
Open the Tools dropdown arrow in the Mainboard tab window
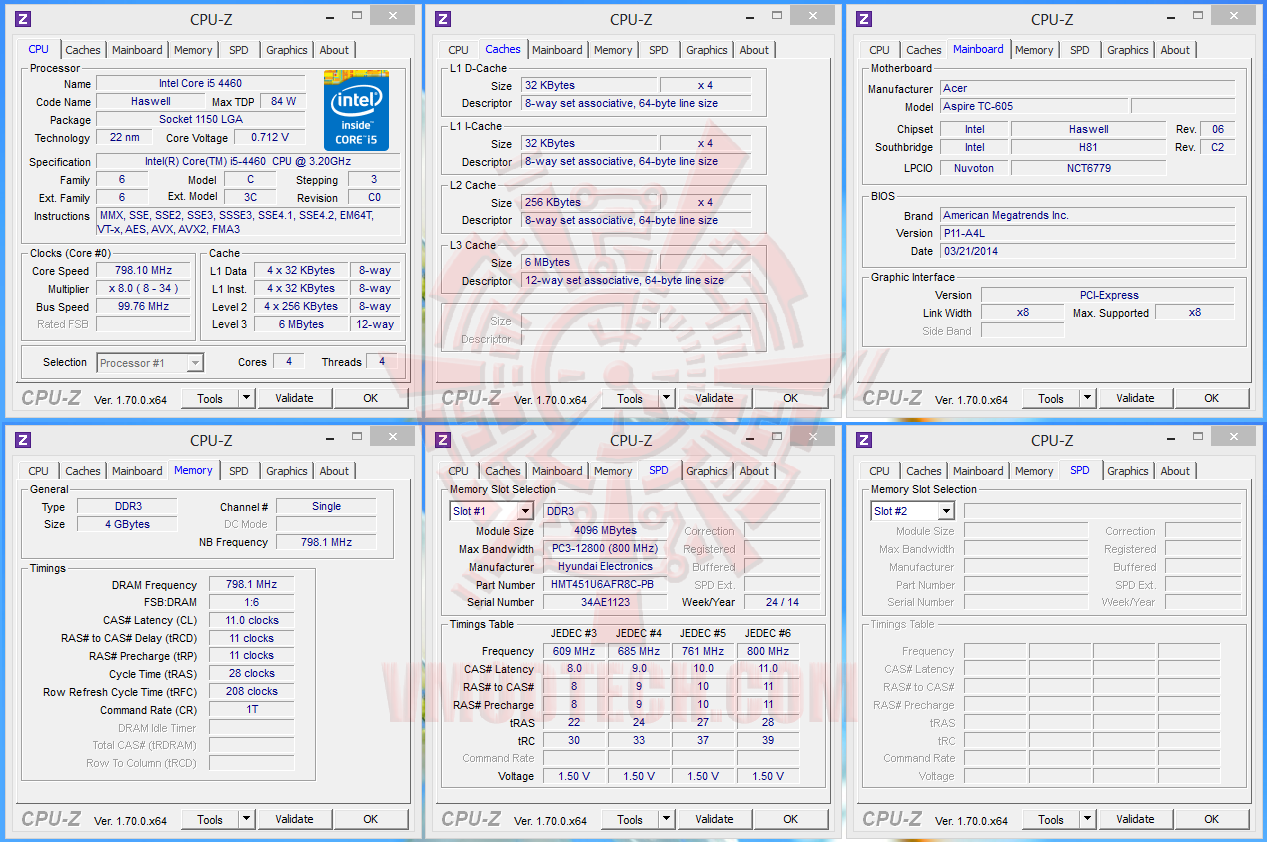tap(1087, 398)
